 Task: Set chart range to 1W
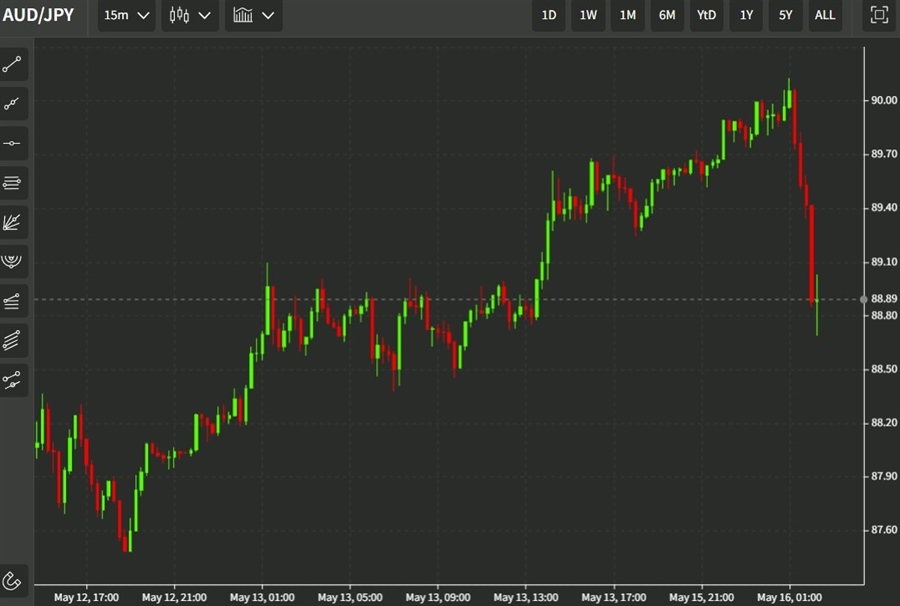588,15
